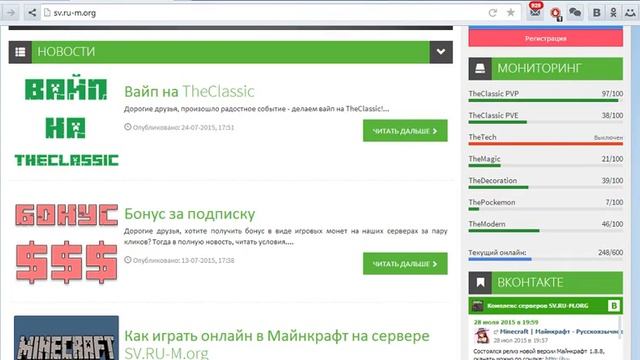Click the list icon beside НОВОСТИ header
Viewport: 640px width, 360px height.
click(x=20, y=52)
